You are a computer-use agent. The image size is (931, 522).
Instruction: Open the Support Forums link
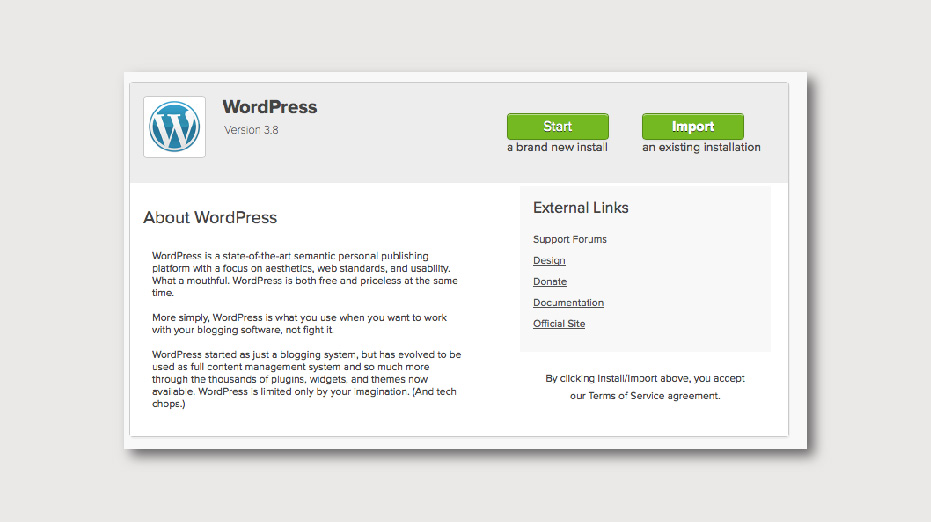pos(569,239)
